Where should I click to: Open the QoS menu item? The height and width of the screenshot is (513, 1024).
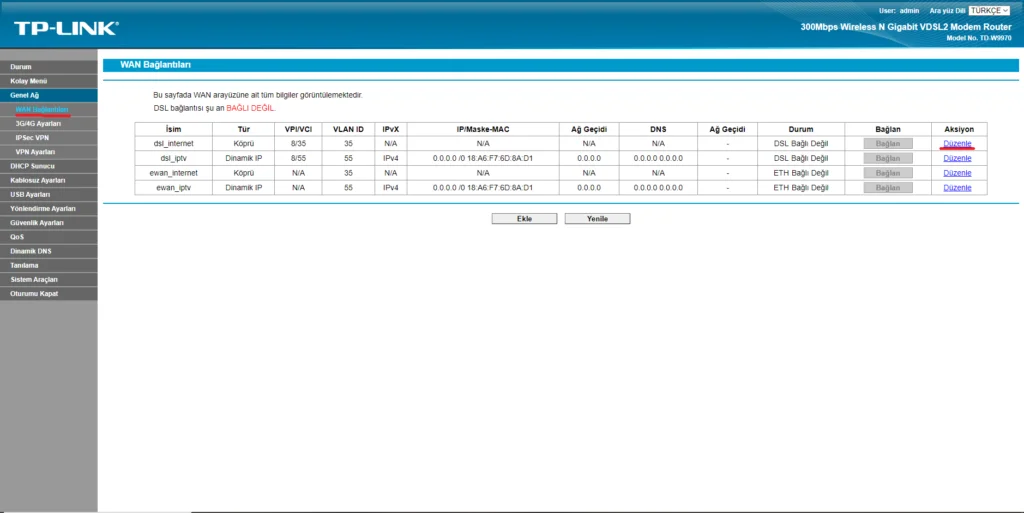point(17,236)
